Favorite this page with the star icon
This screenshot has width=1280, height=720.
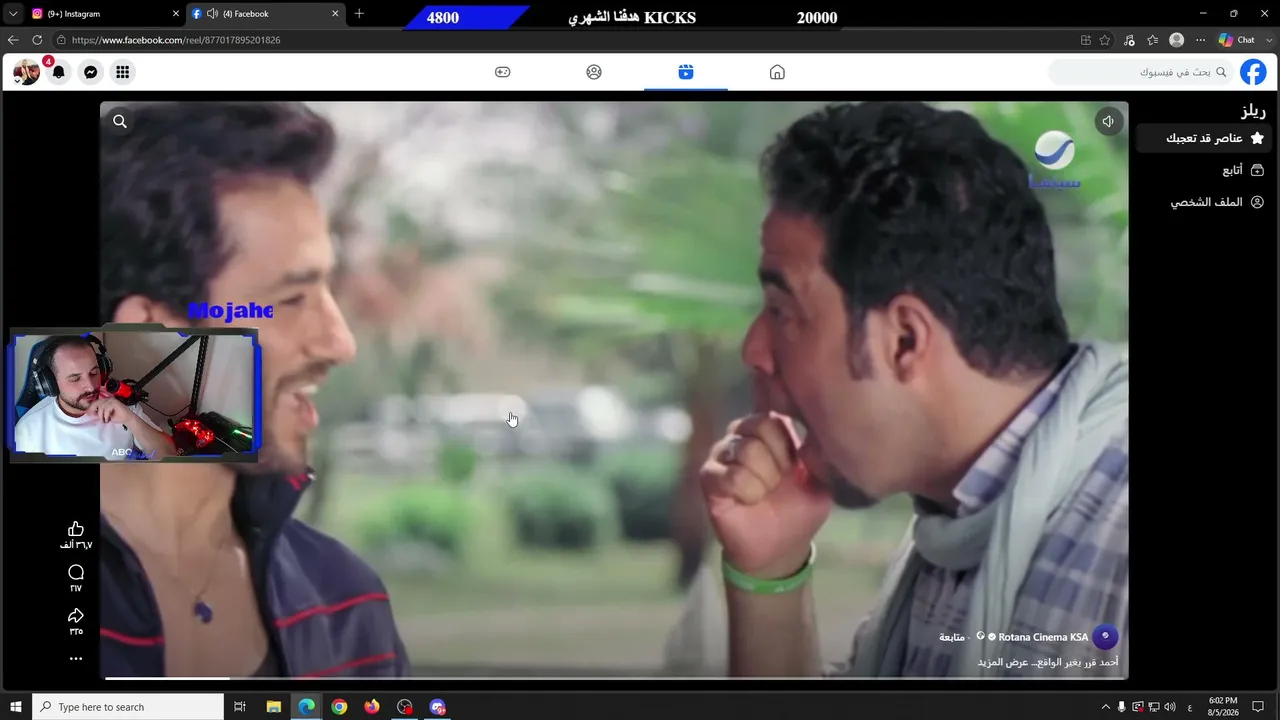pos(1105,40)
